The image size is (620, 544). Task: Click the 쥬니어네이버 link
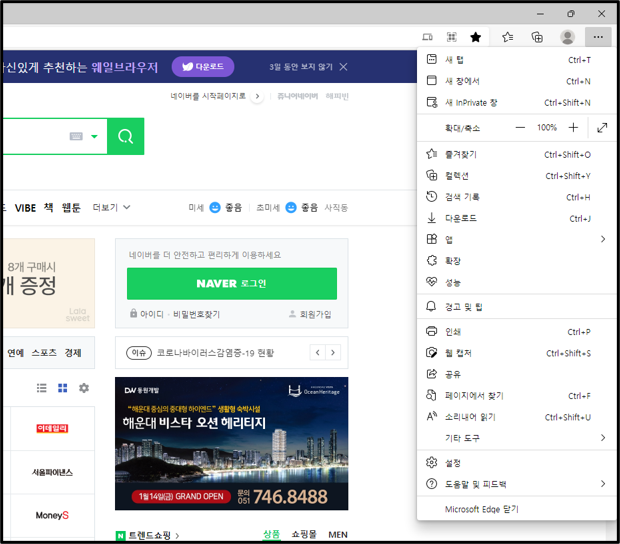[x=297, y=96]
